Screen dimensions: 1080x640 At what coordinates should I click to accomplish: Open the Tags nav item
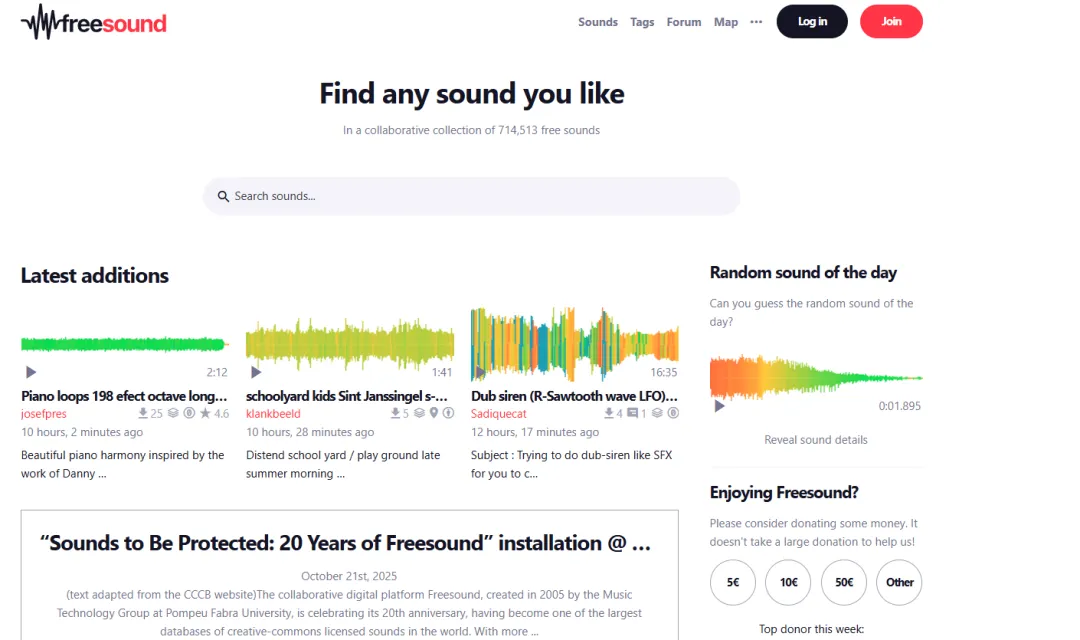click(642, 22)
